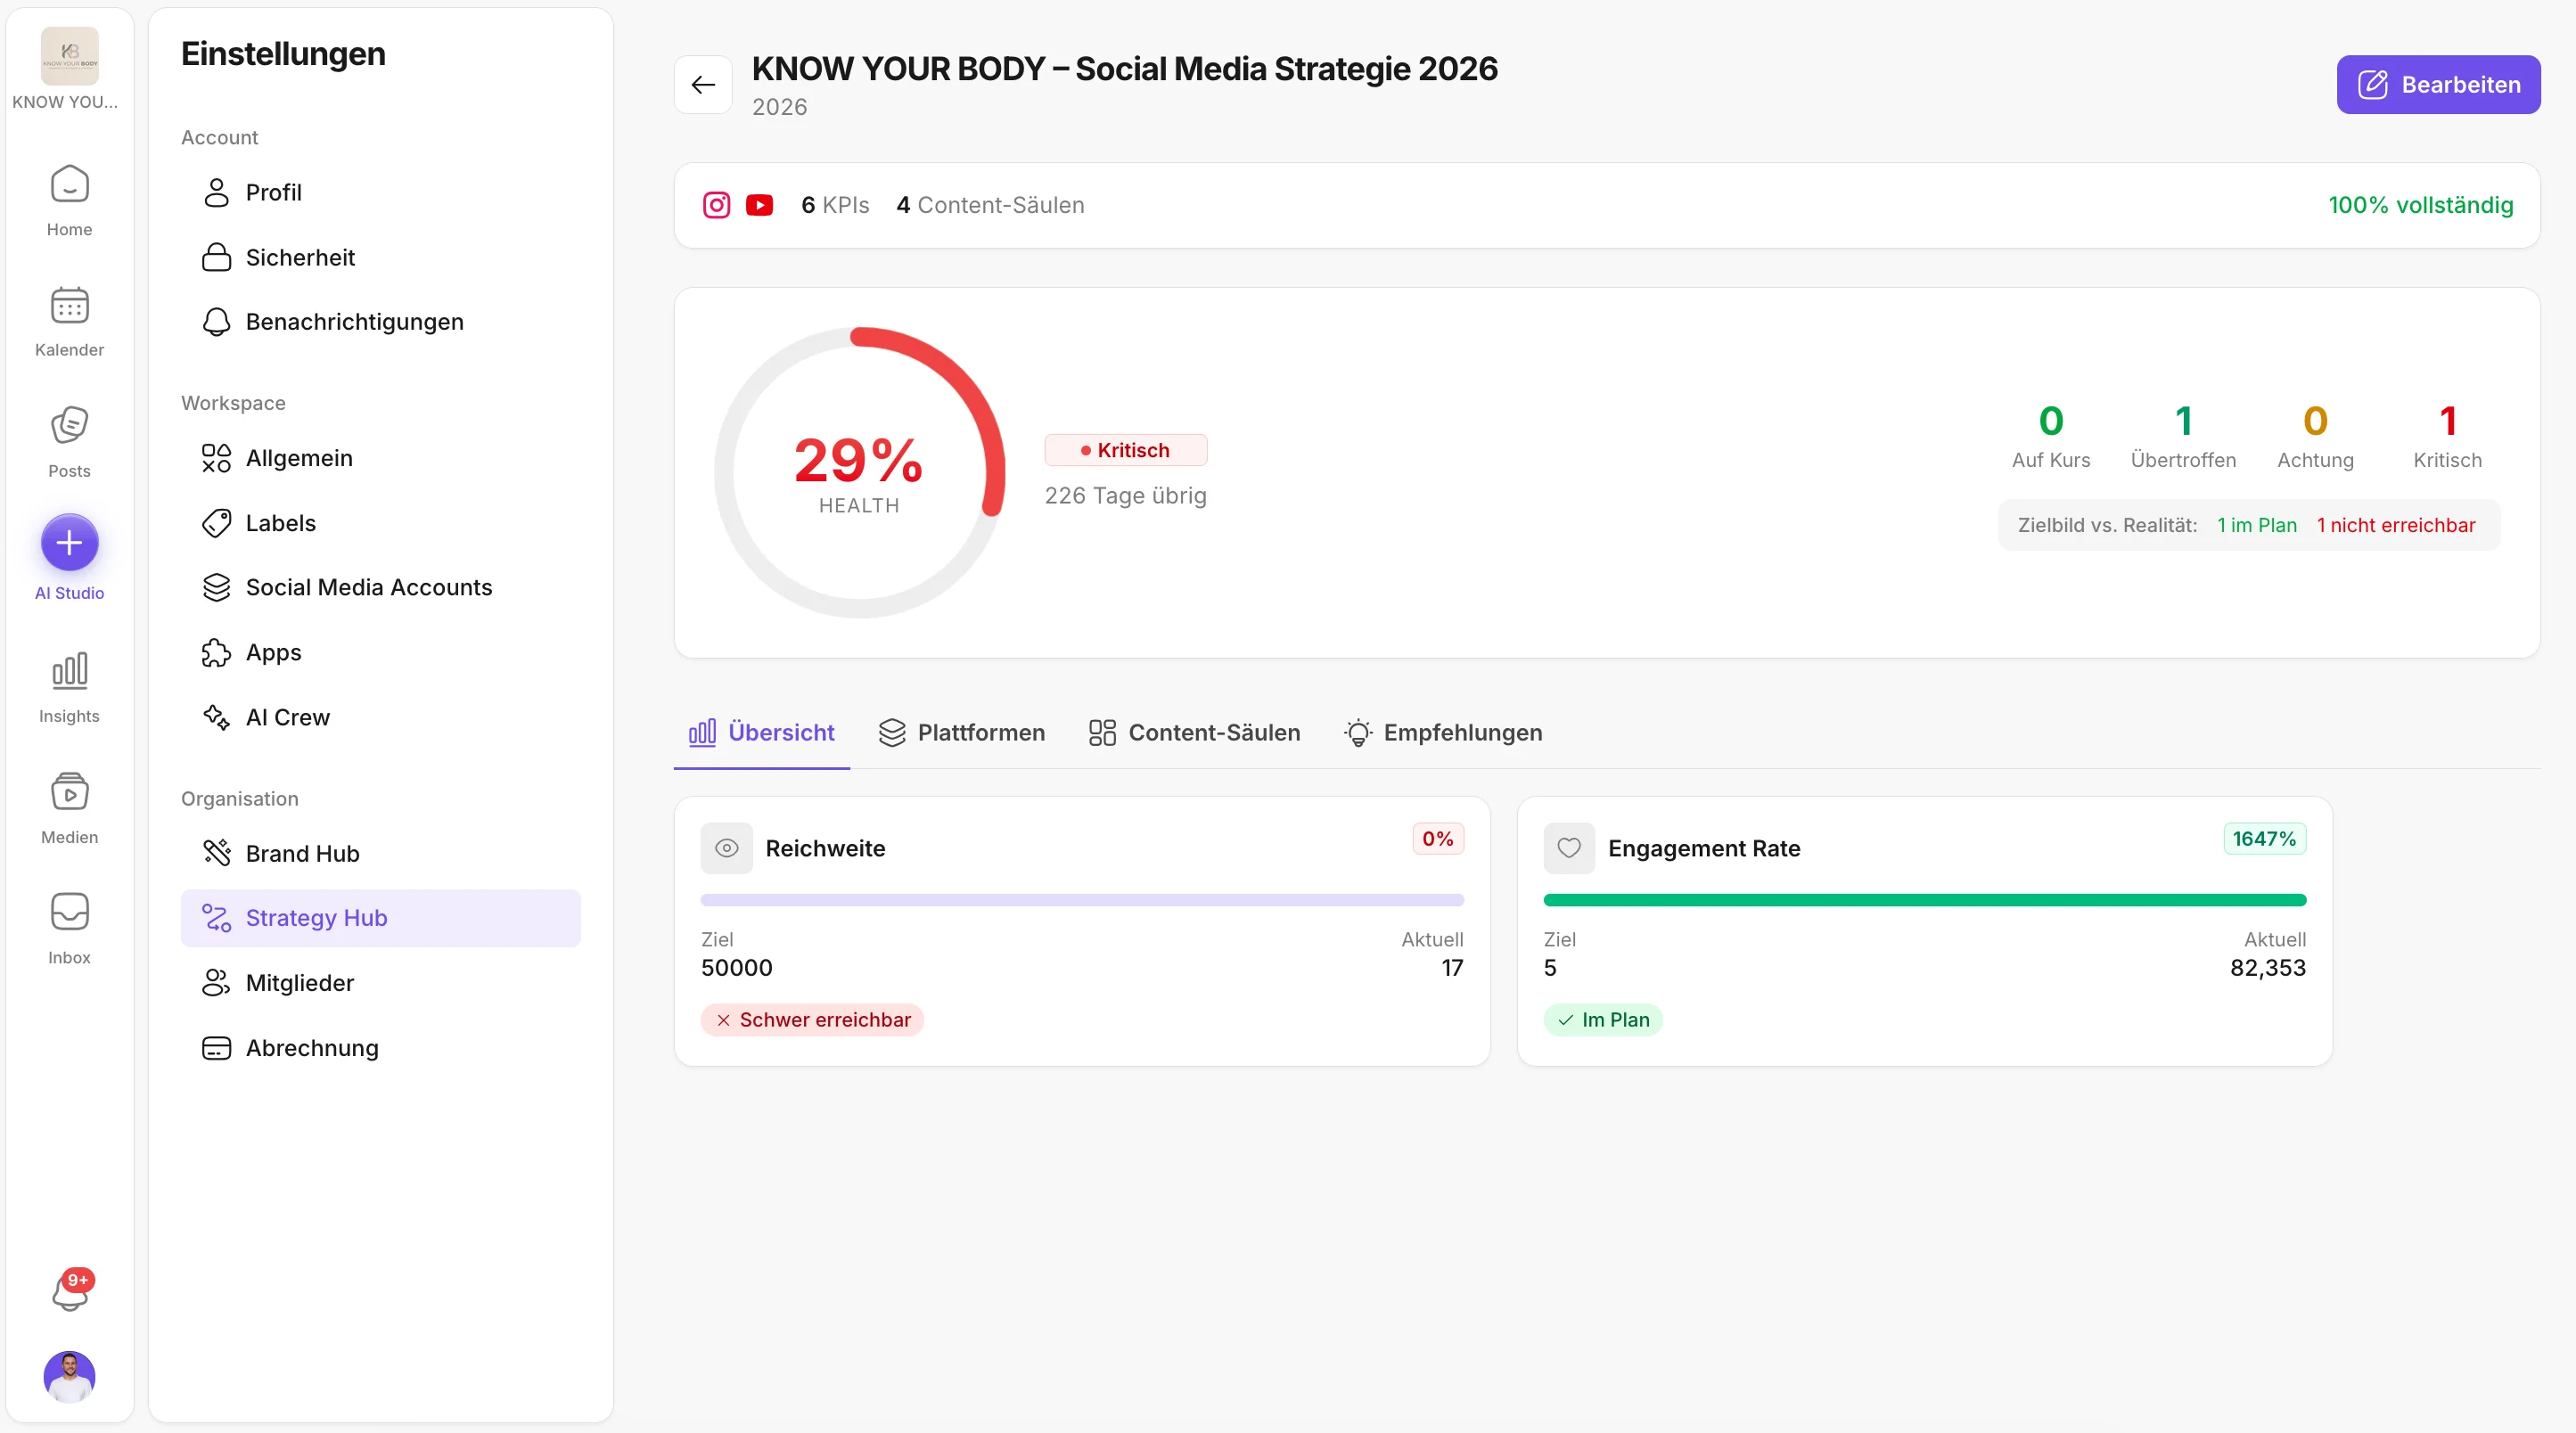Open AI Studio with the plus button
2576x1433 pixels.
(69, 543)
